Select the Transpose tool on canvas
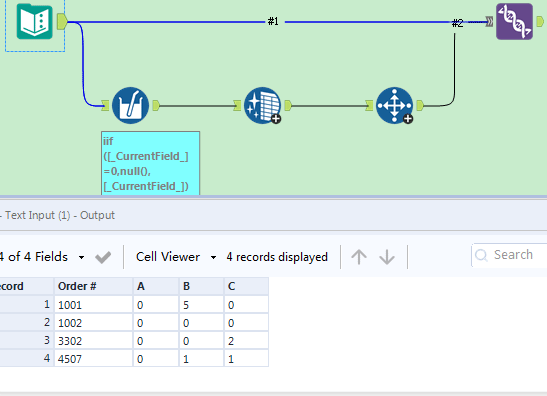 [x=395, y=105]
